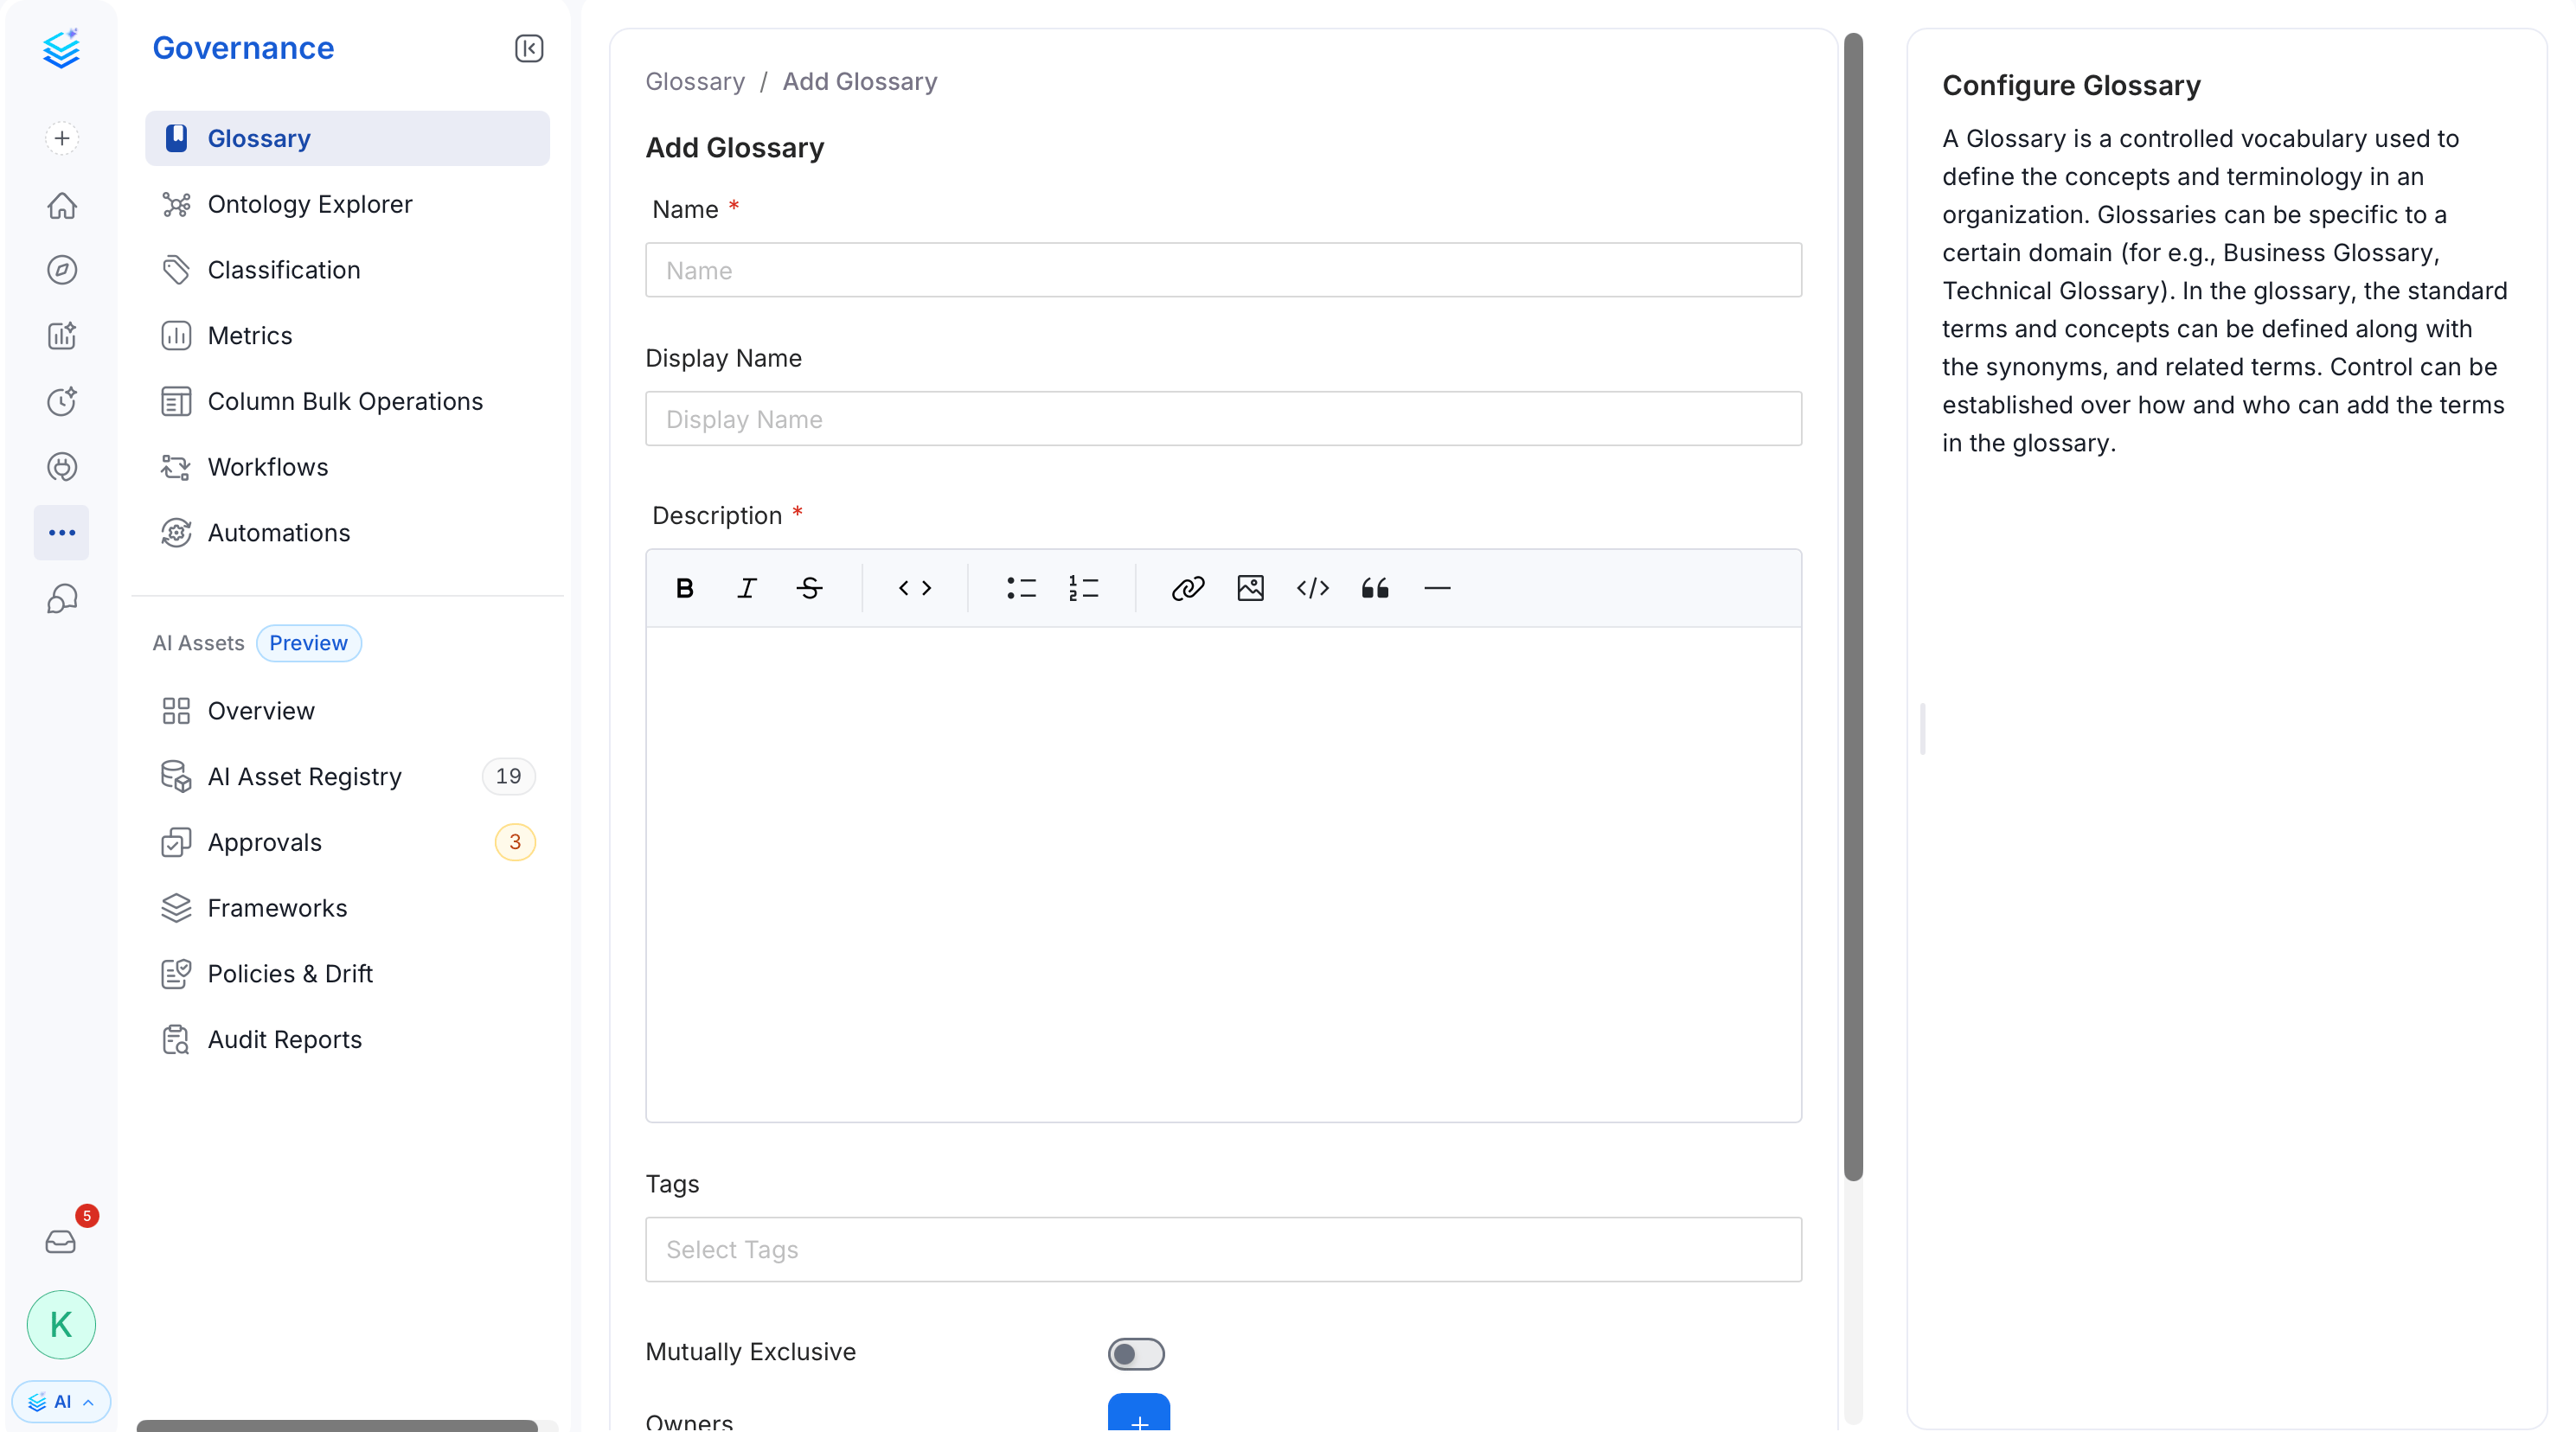Screen dimensions: 2576x1432
Task: Collapse the Governance sidebar
Action: point(529,48)
